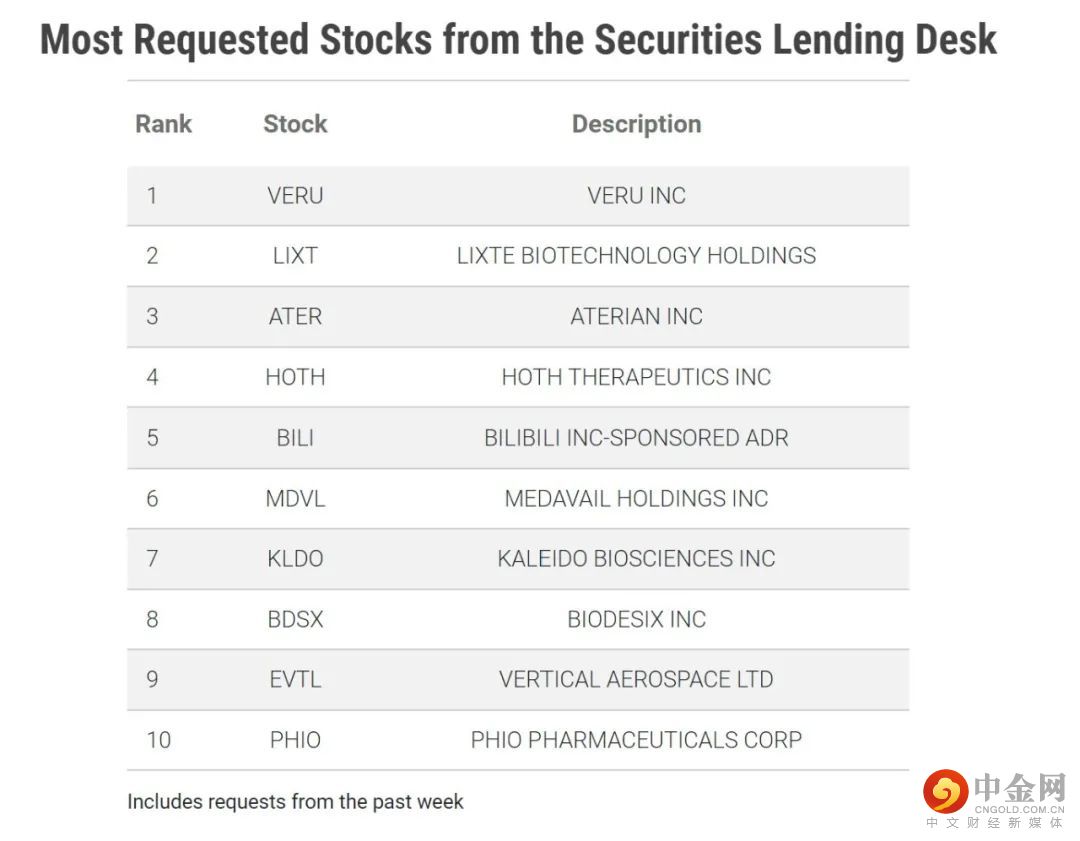Screen dimensions: 1080x841
Task: Click the Stock column header
Action: click(x=295, y=124)
